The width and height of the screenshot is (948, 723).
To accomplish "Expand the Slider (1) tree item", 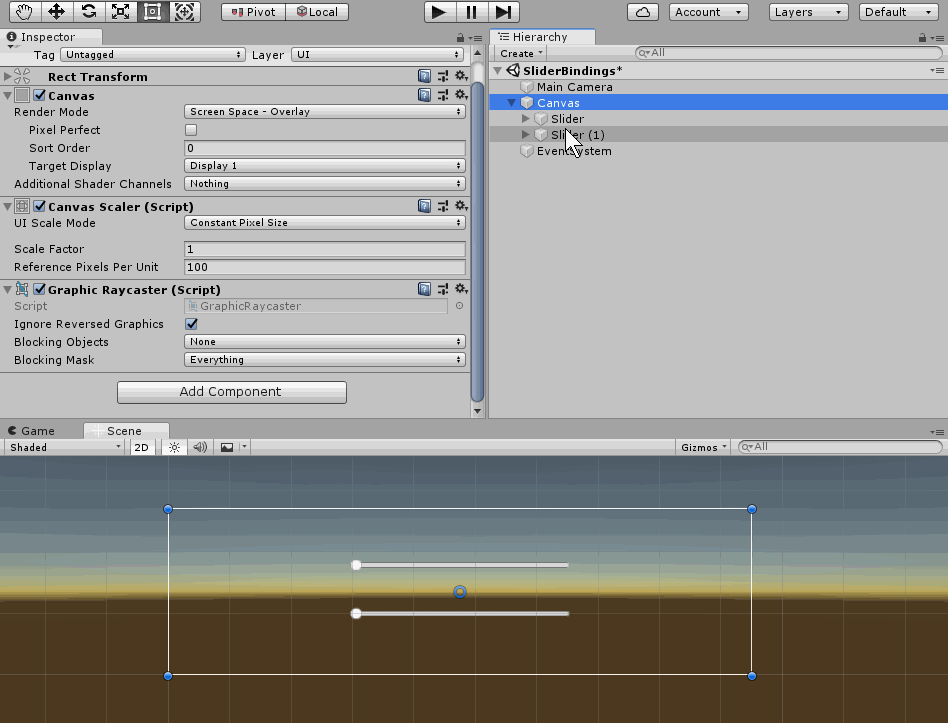I will pos(525,134).
